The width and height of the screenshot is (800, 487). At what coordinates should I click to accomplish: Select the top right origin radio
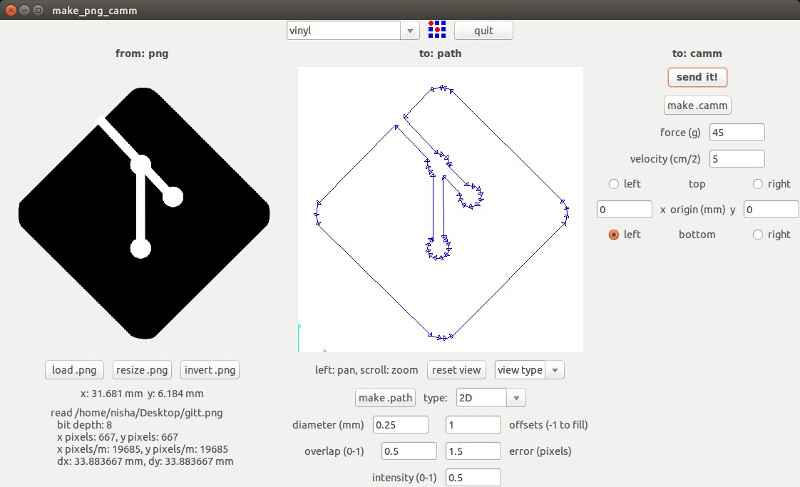pyautogui.click(x=758, y=184)
